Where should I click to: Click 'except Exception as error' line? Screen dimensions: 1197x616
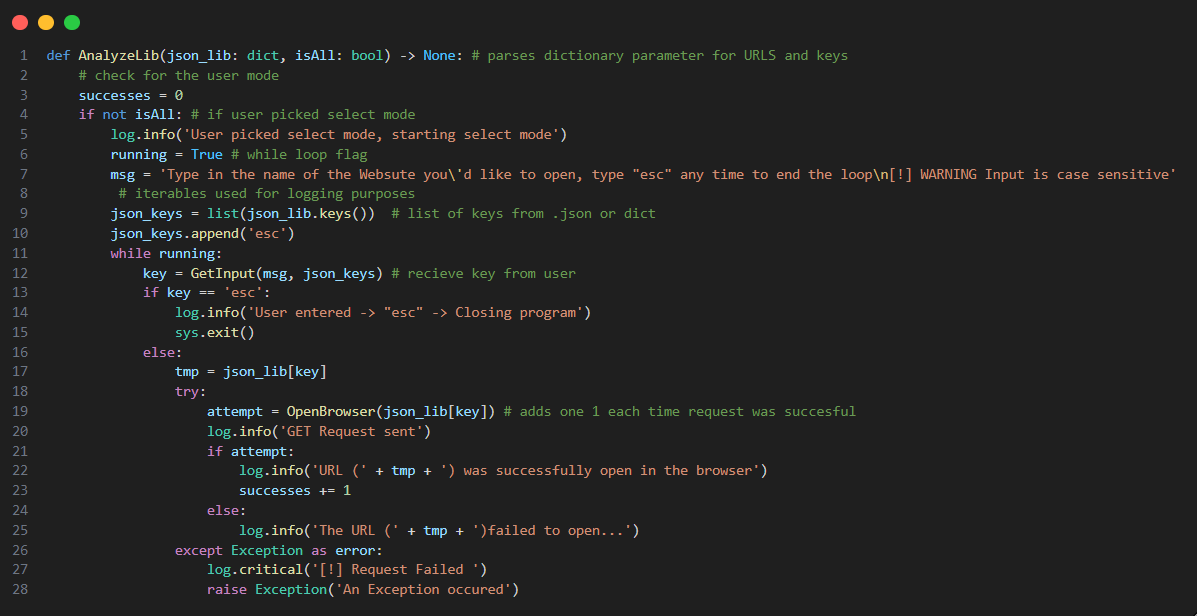(x=278, y=550)
